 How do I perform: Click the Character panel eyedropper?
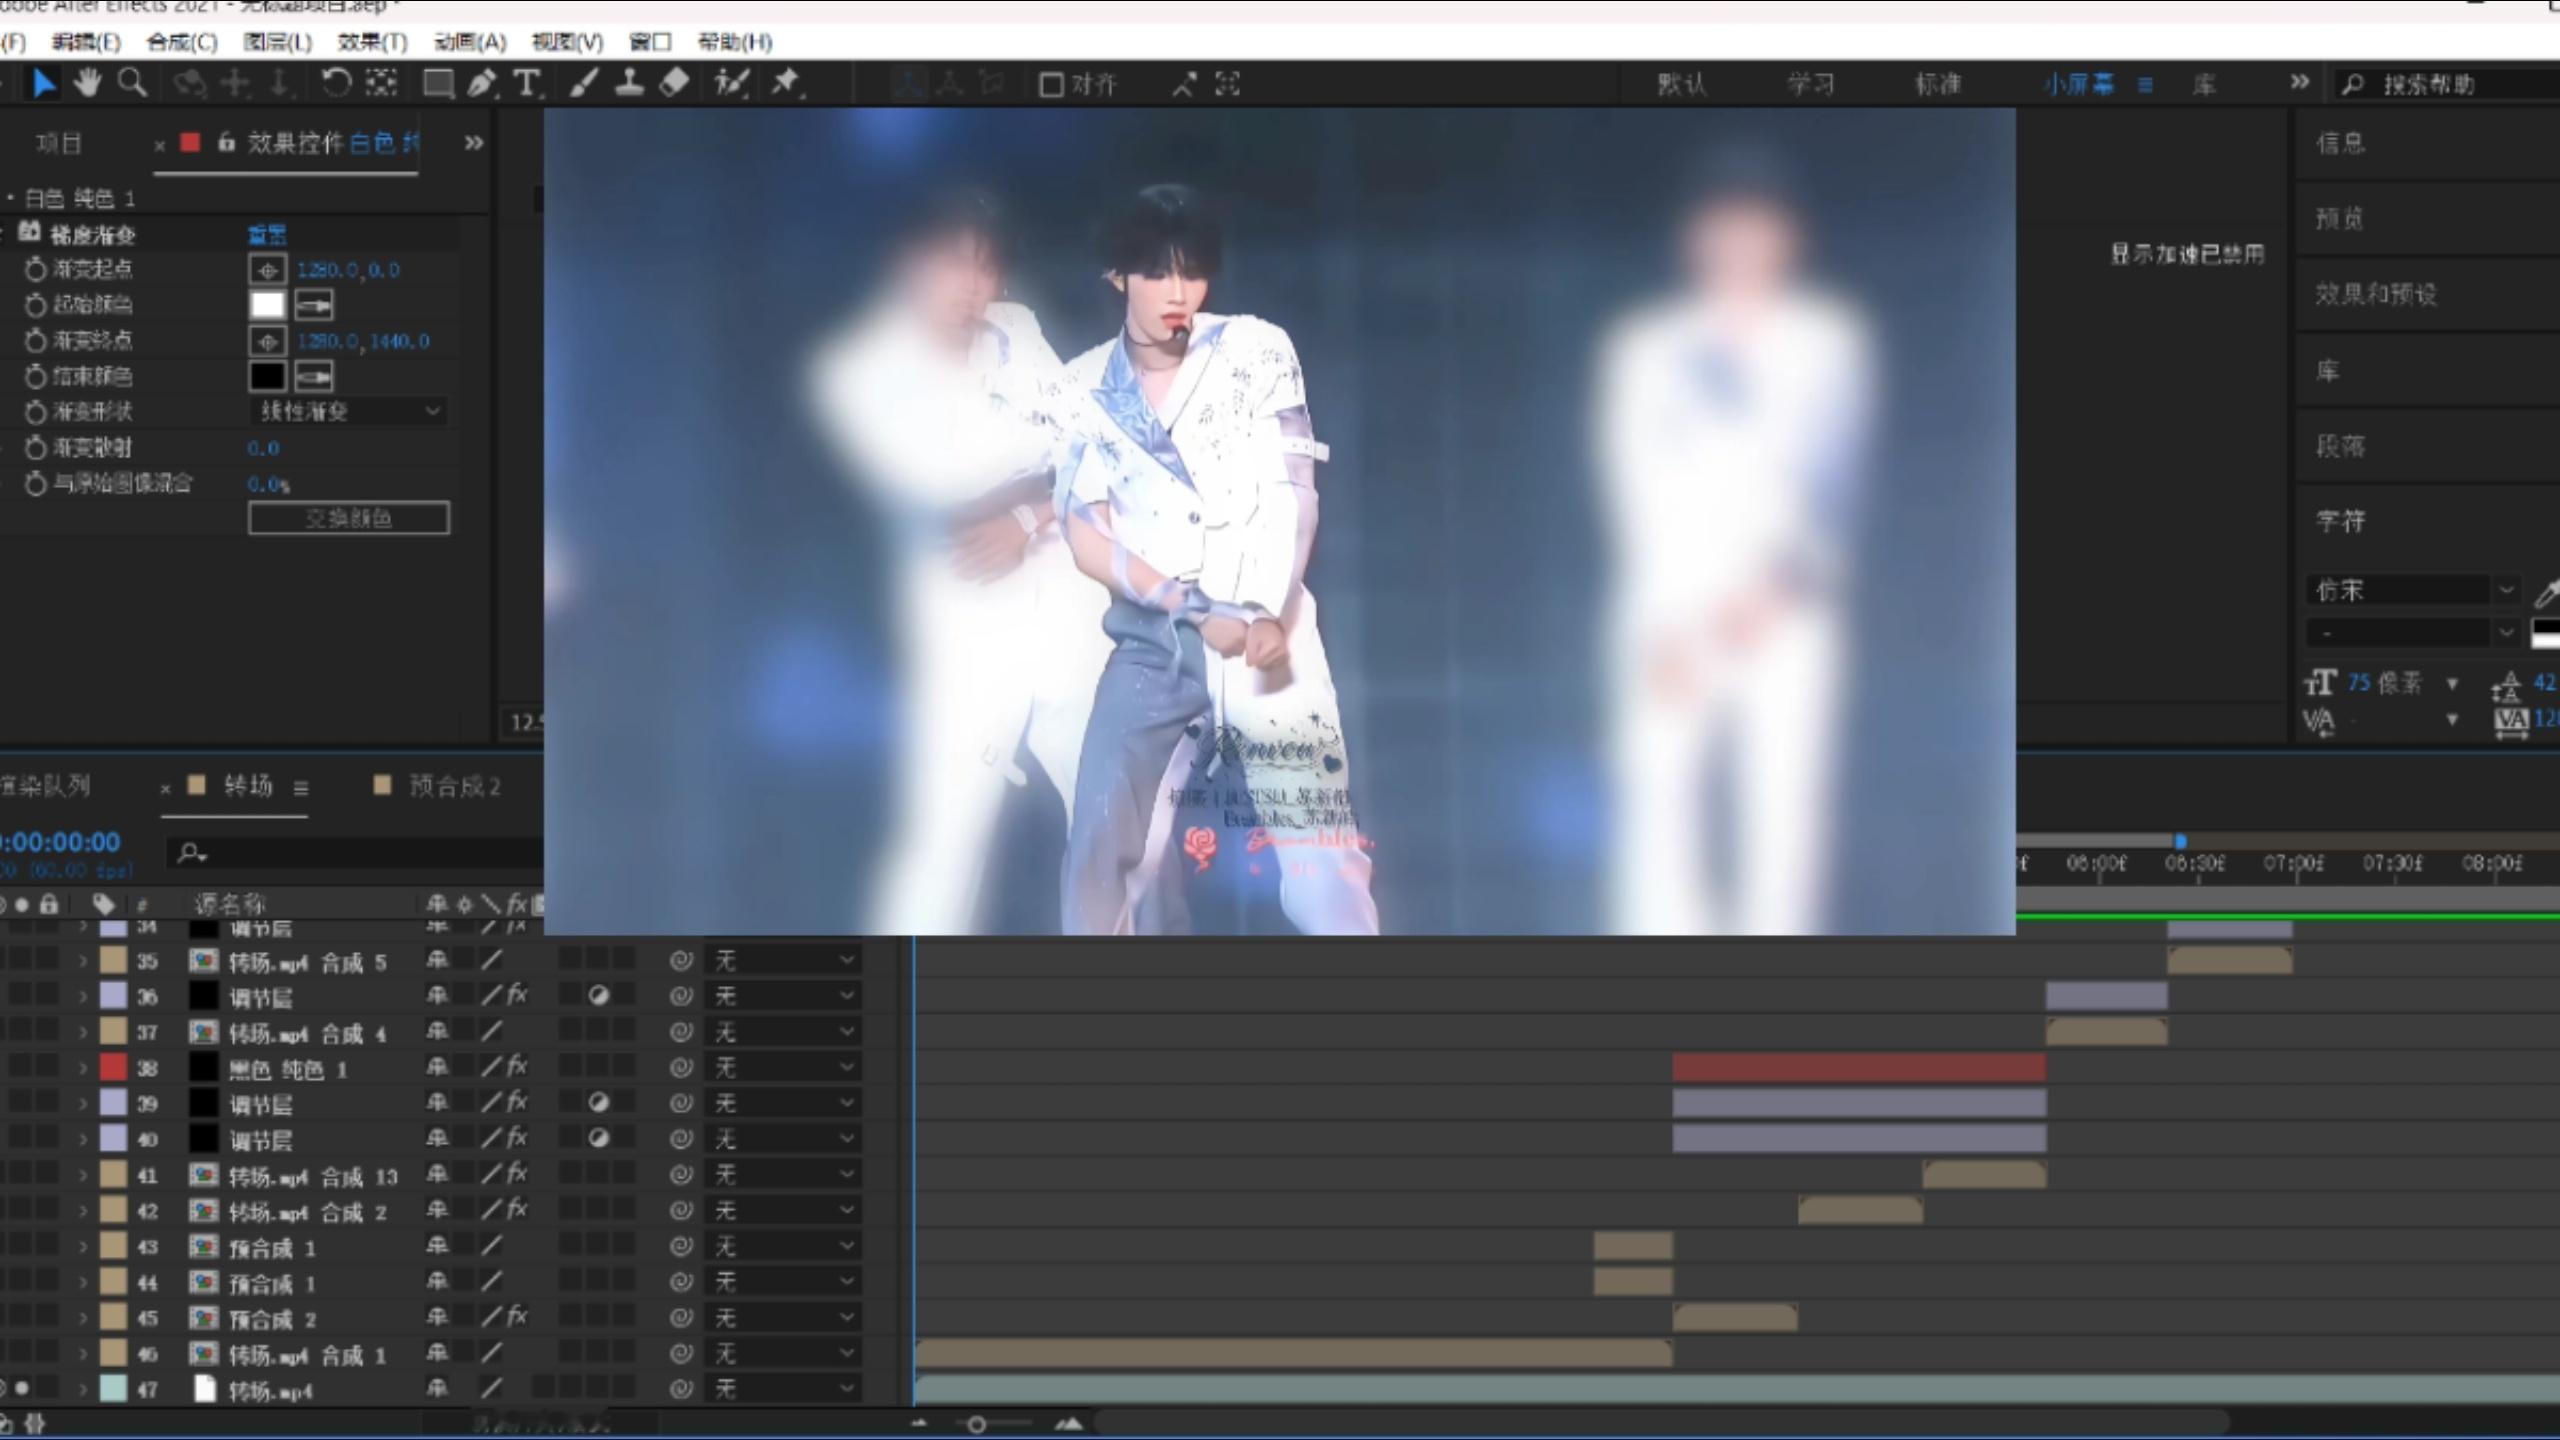point(2546,592)
